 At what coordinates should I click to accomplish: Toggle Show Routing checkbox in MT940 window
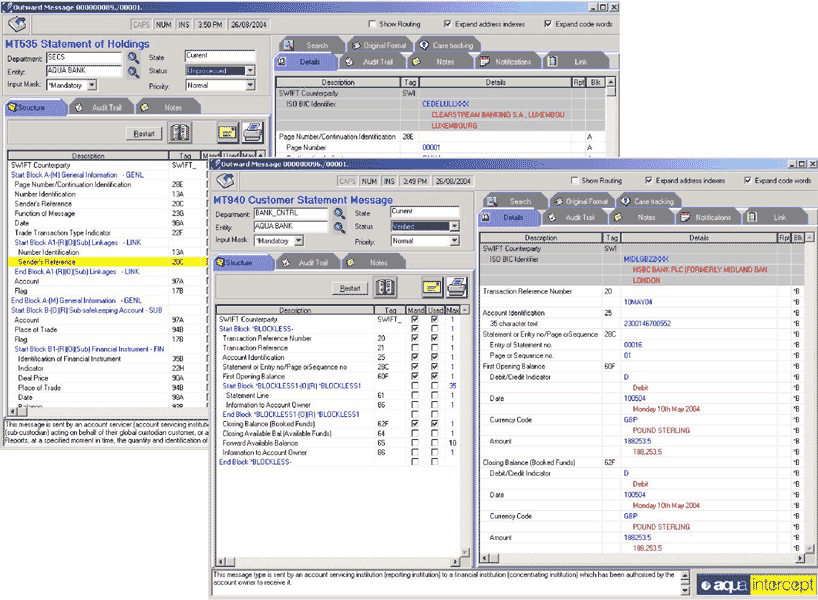click(574, 181)
